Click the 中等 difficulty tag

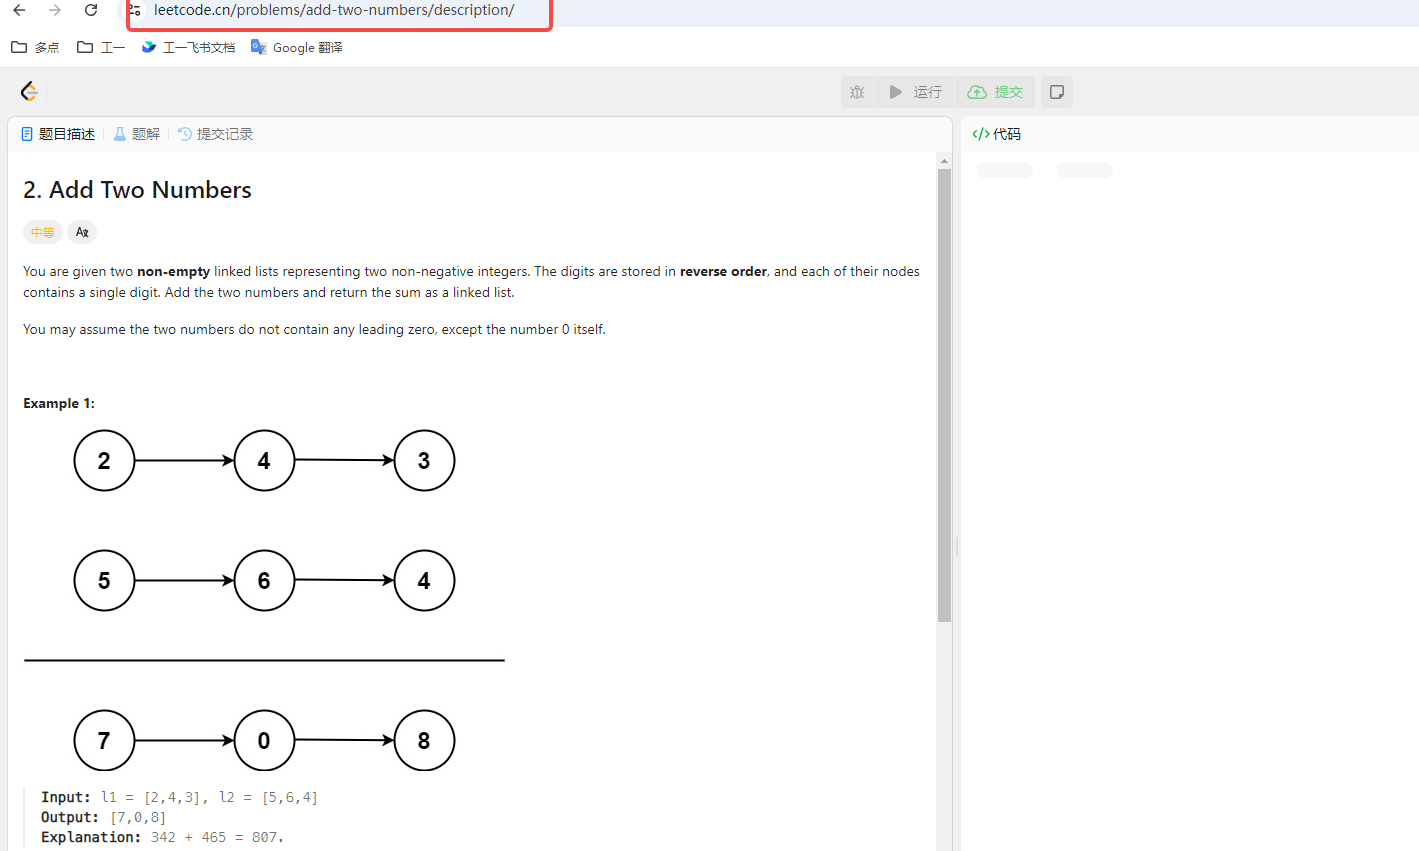[x=43, y=232]
